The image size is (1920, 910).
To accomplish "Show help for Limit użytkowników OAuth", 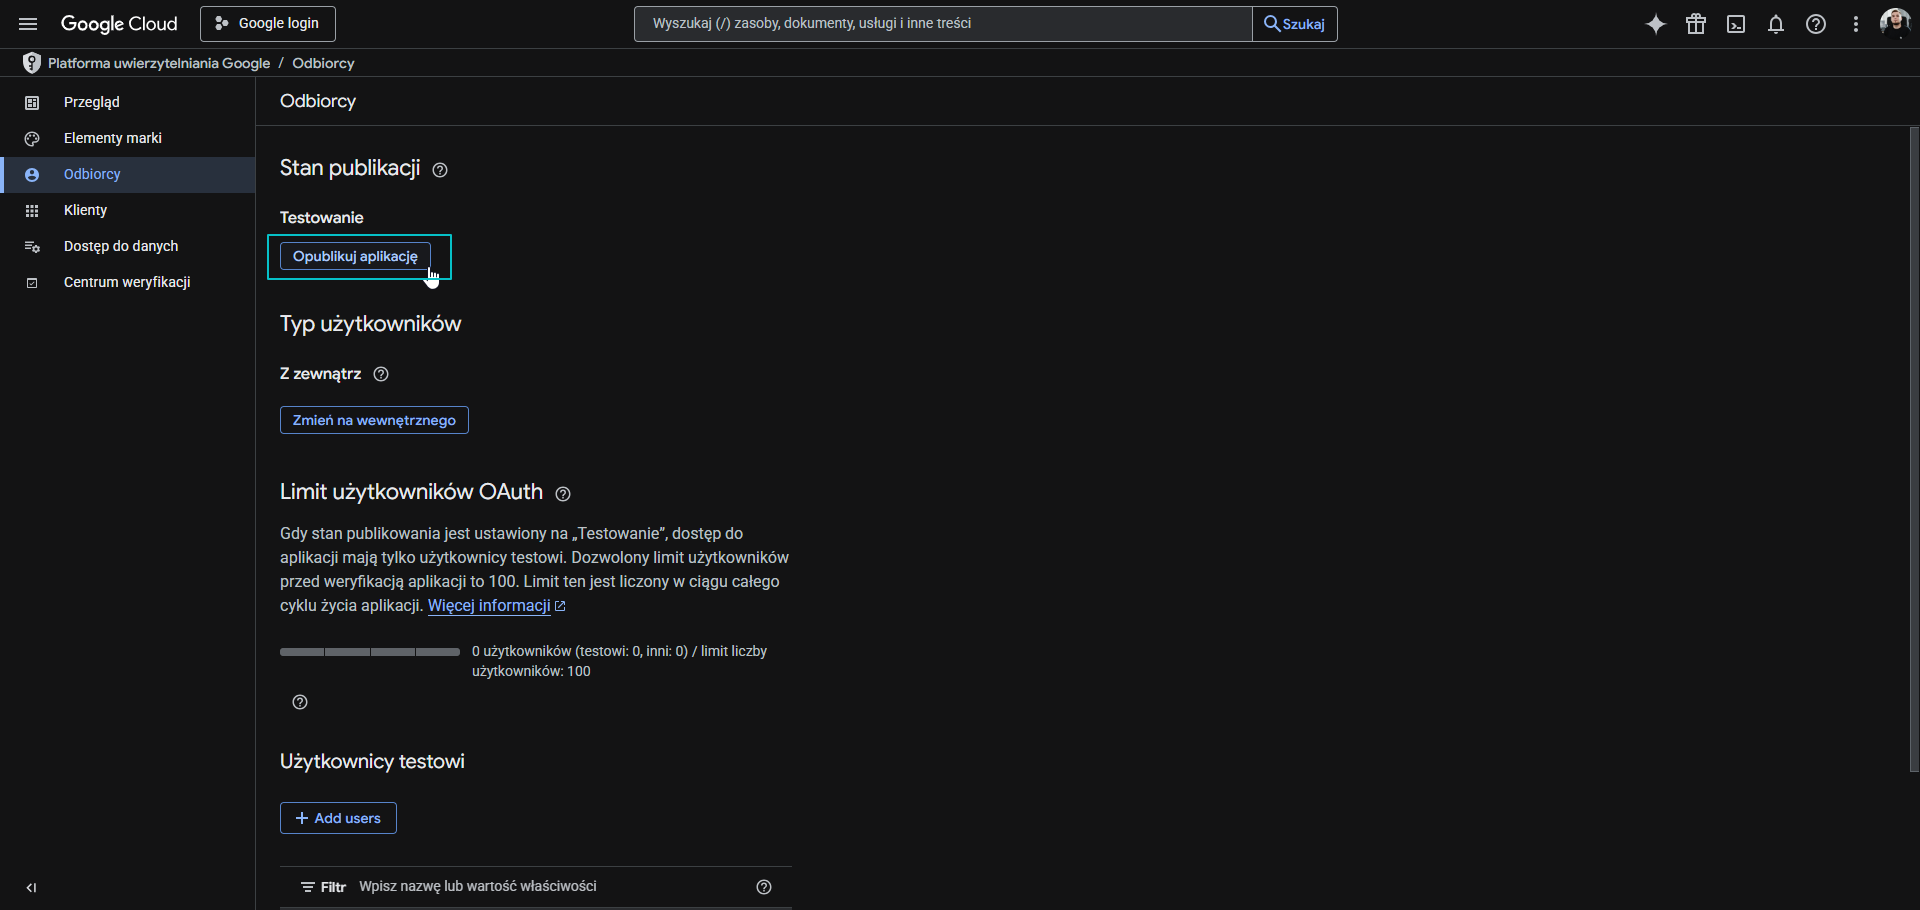I will pos(563,494).
